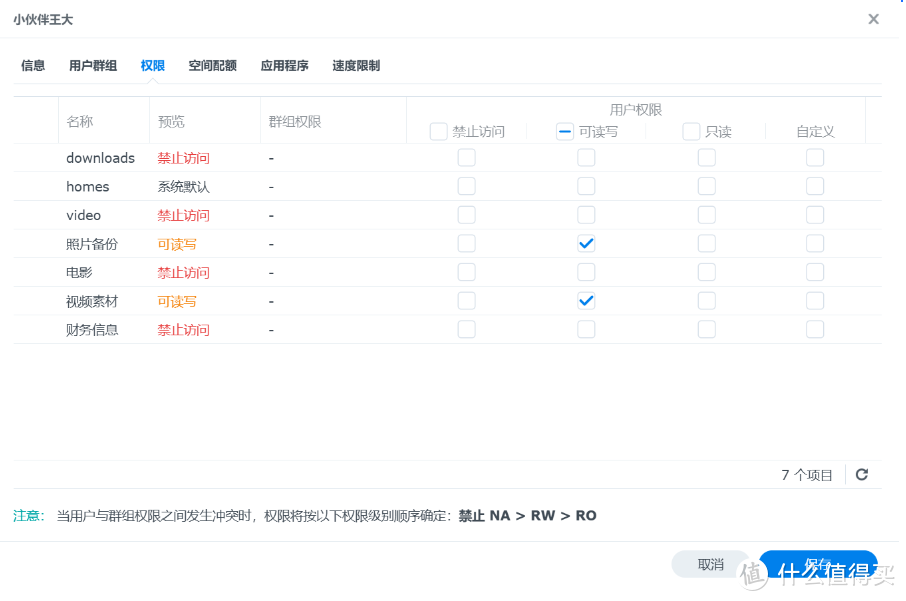Switch to the 速度限制 tab
This screenshot has width=906, height=601.
pos(357,65)
